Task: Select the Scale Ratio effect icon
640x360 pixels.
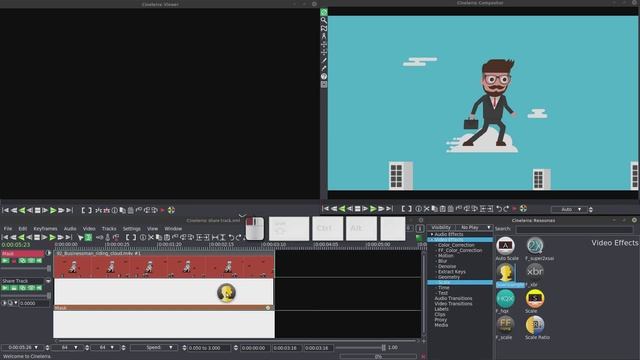Action: click(x=535, y=325)
